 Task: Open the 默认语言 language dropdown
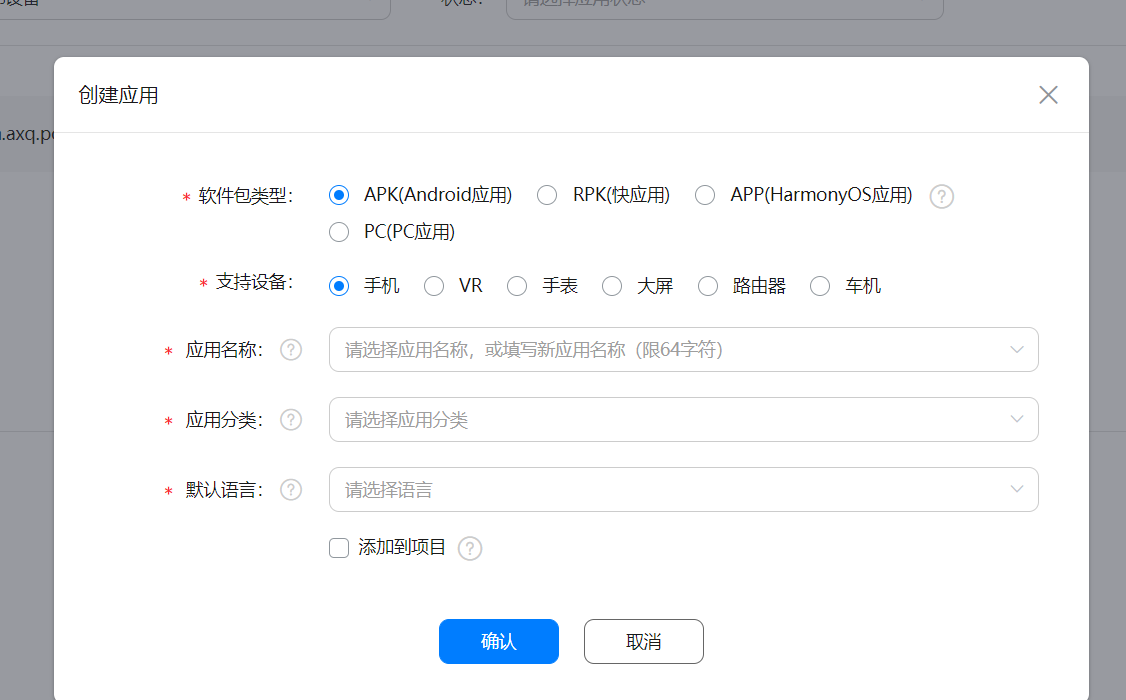(x=684, y=490)
